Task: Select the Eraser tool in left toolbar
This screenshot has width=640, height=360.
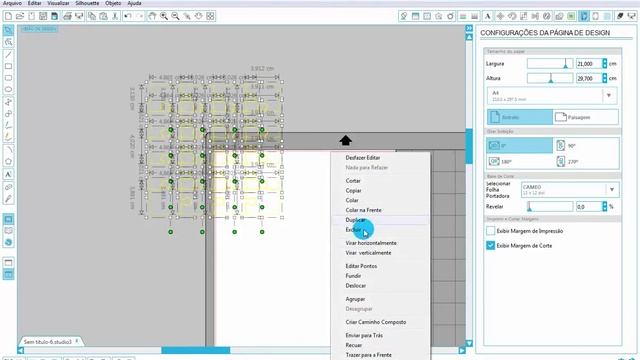Action: 8,187
